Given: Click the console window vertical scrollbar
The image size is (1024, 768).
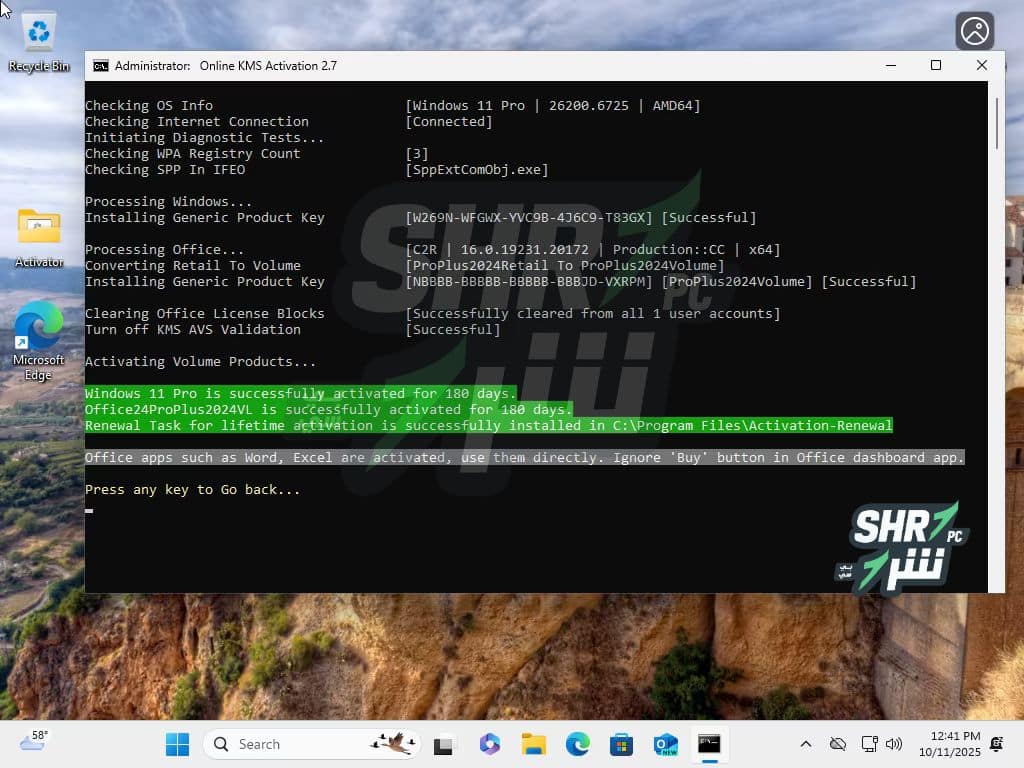Looking at the screenshot, I should (x=995, y=300).
